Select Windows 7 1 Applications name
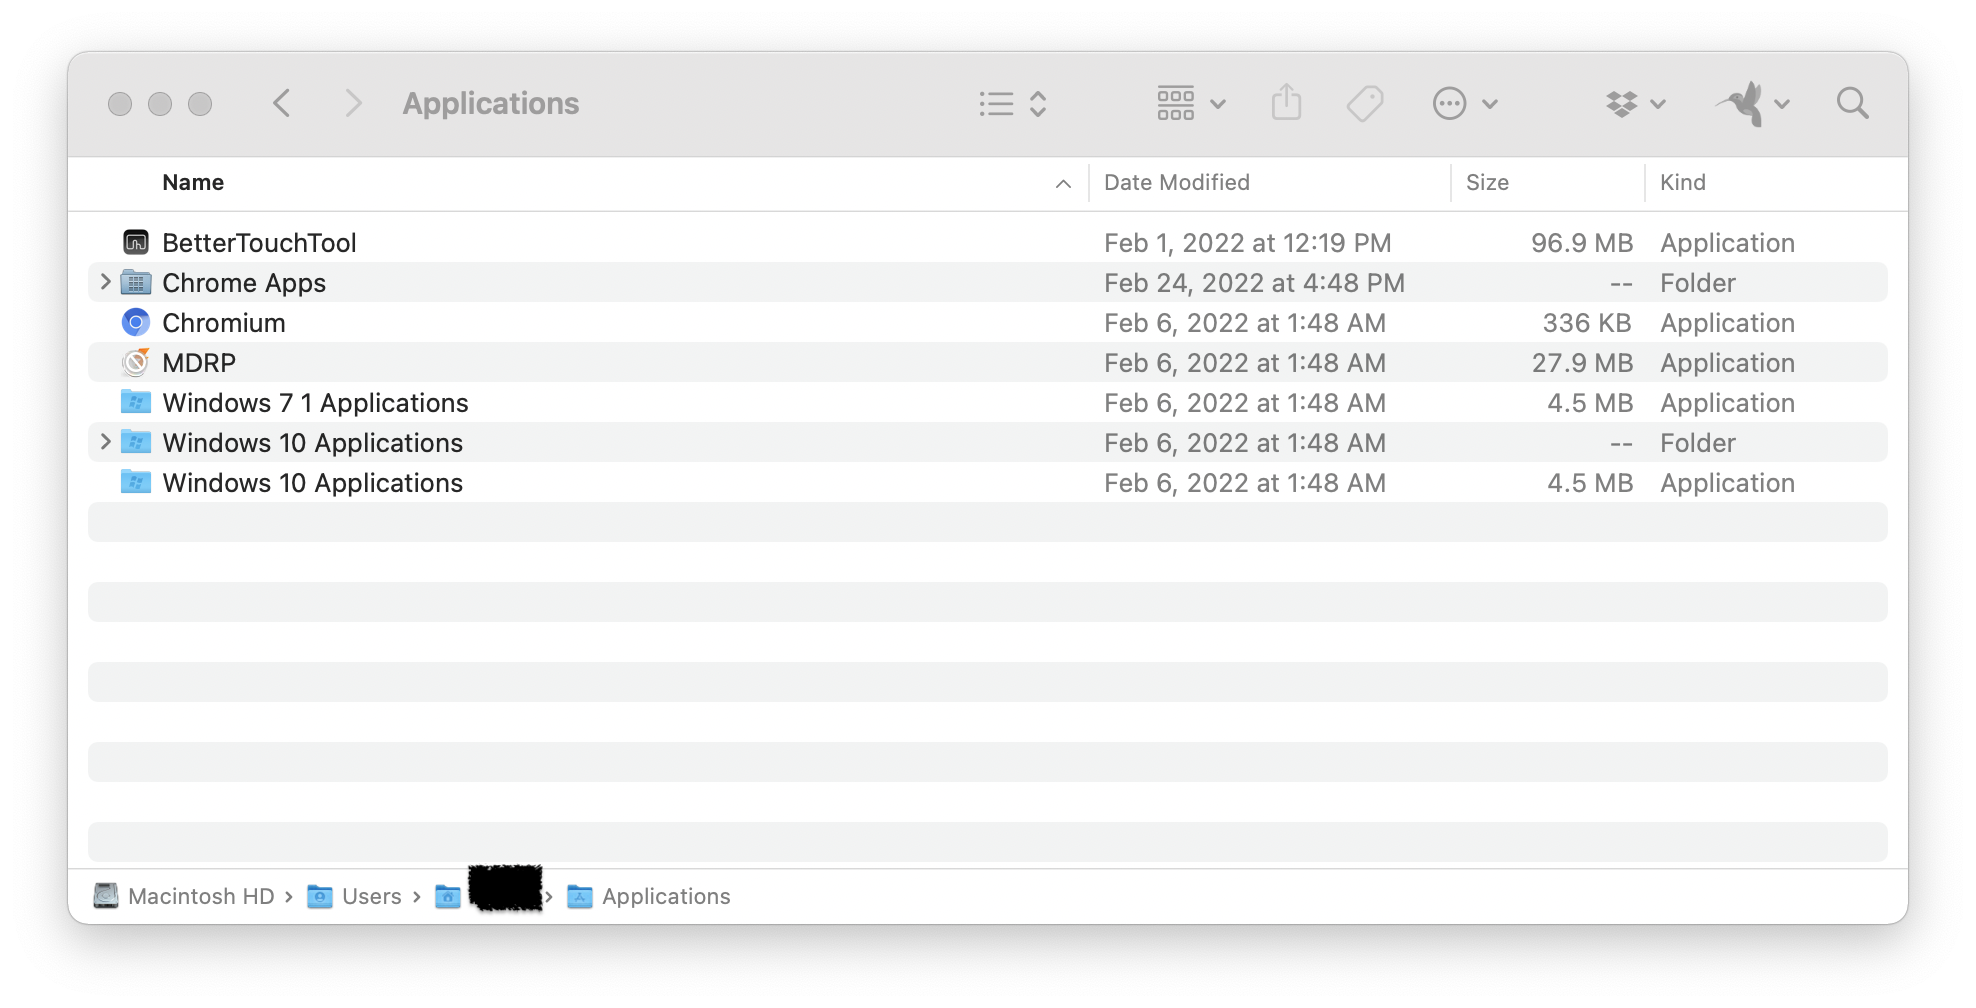This screenshot has width=1976, height=1008. (x=315, y=403)
